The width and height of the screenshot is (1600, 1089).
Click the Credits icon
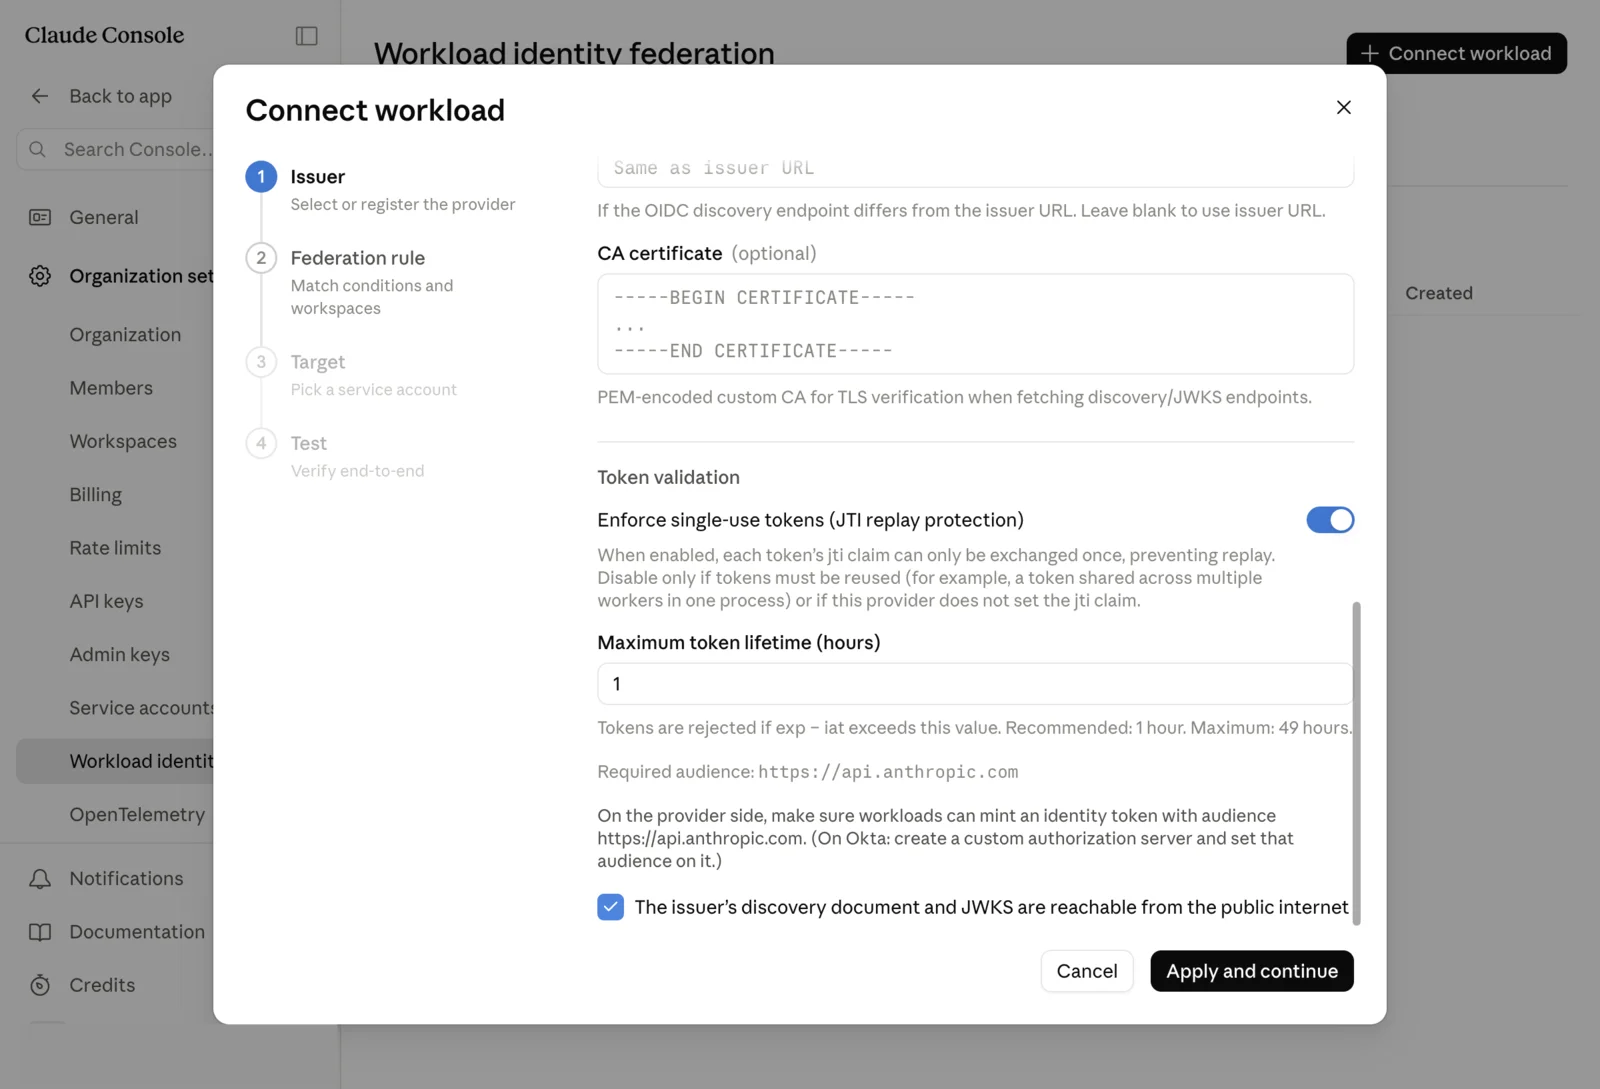click(40, 985)
